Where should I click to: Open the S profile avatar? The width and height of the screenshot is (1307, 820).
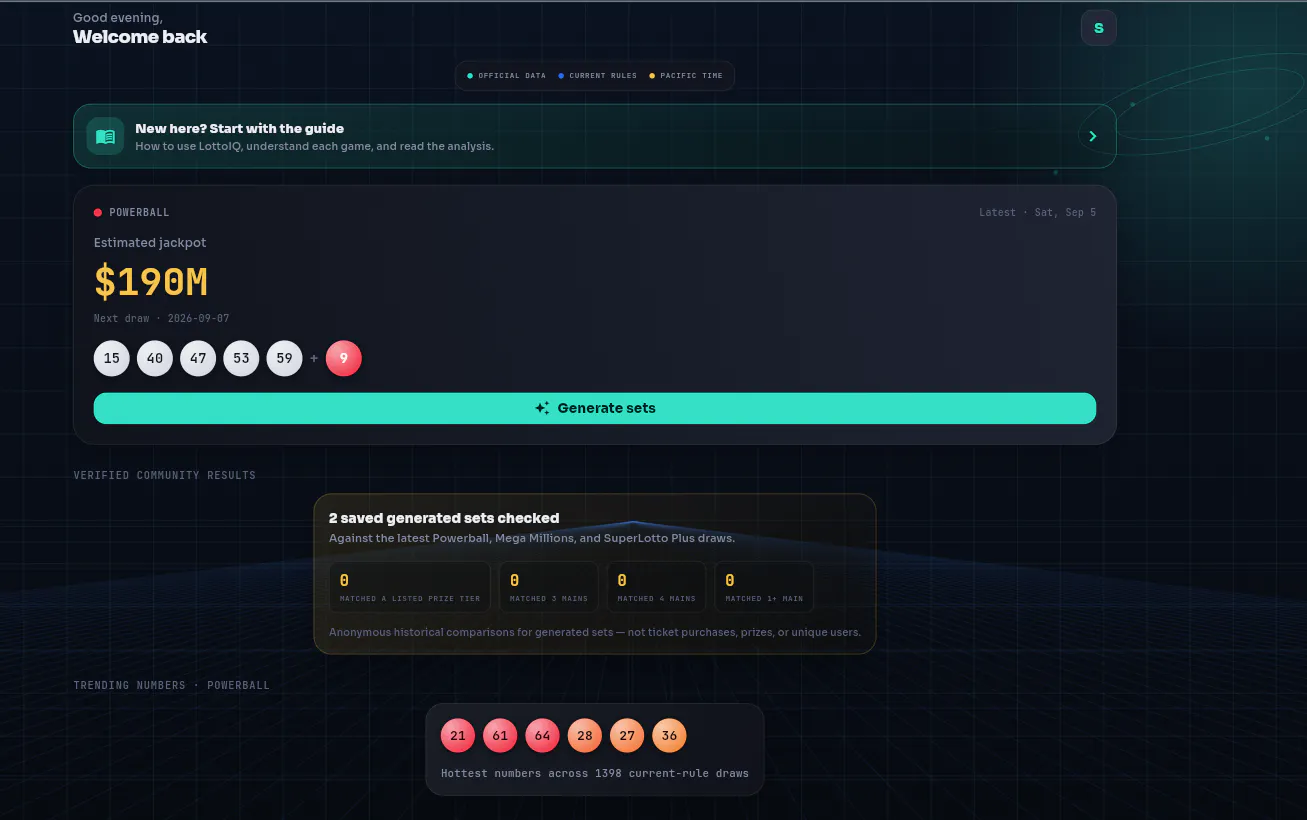[1098, 28]
